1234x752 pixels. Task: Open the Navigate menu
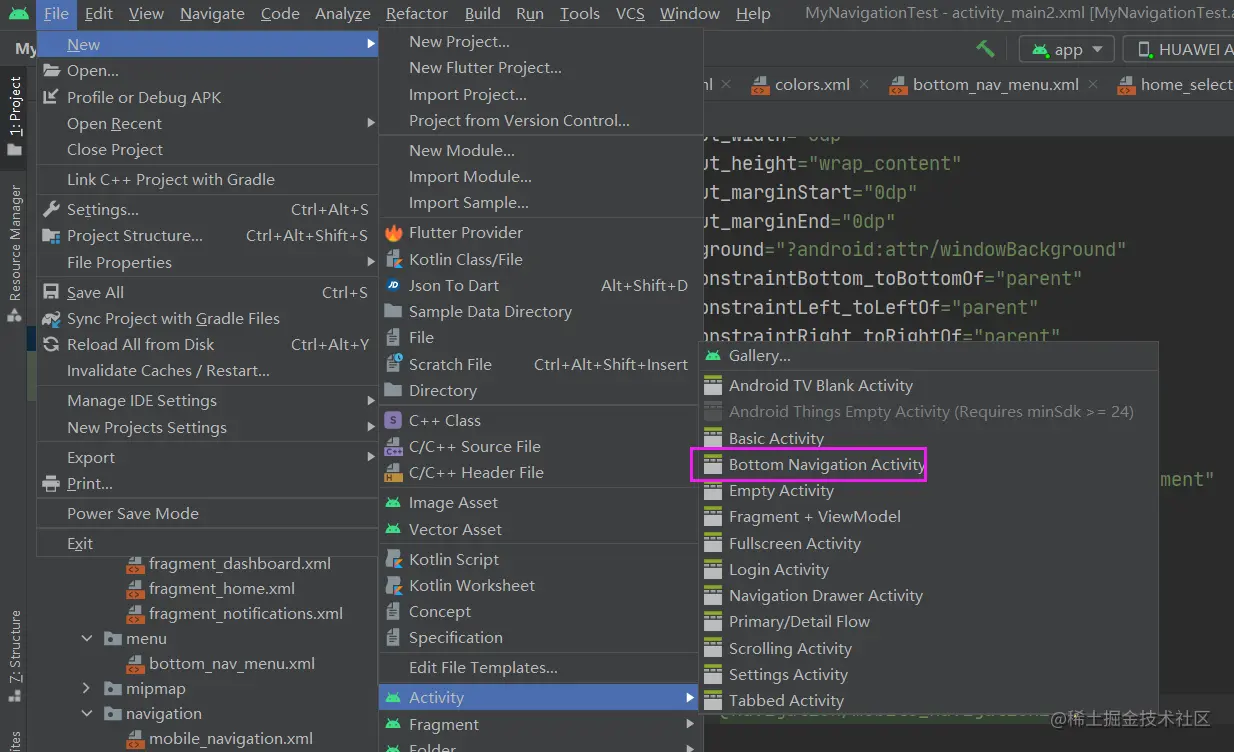coord(212,13)
